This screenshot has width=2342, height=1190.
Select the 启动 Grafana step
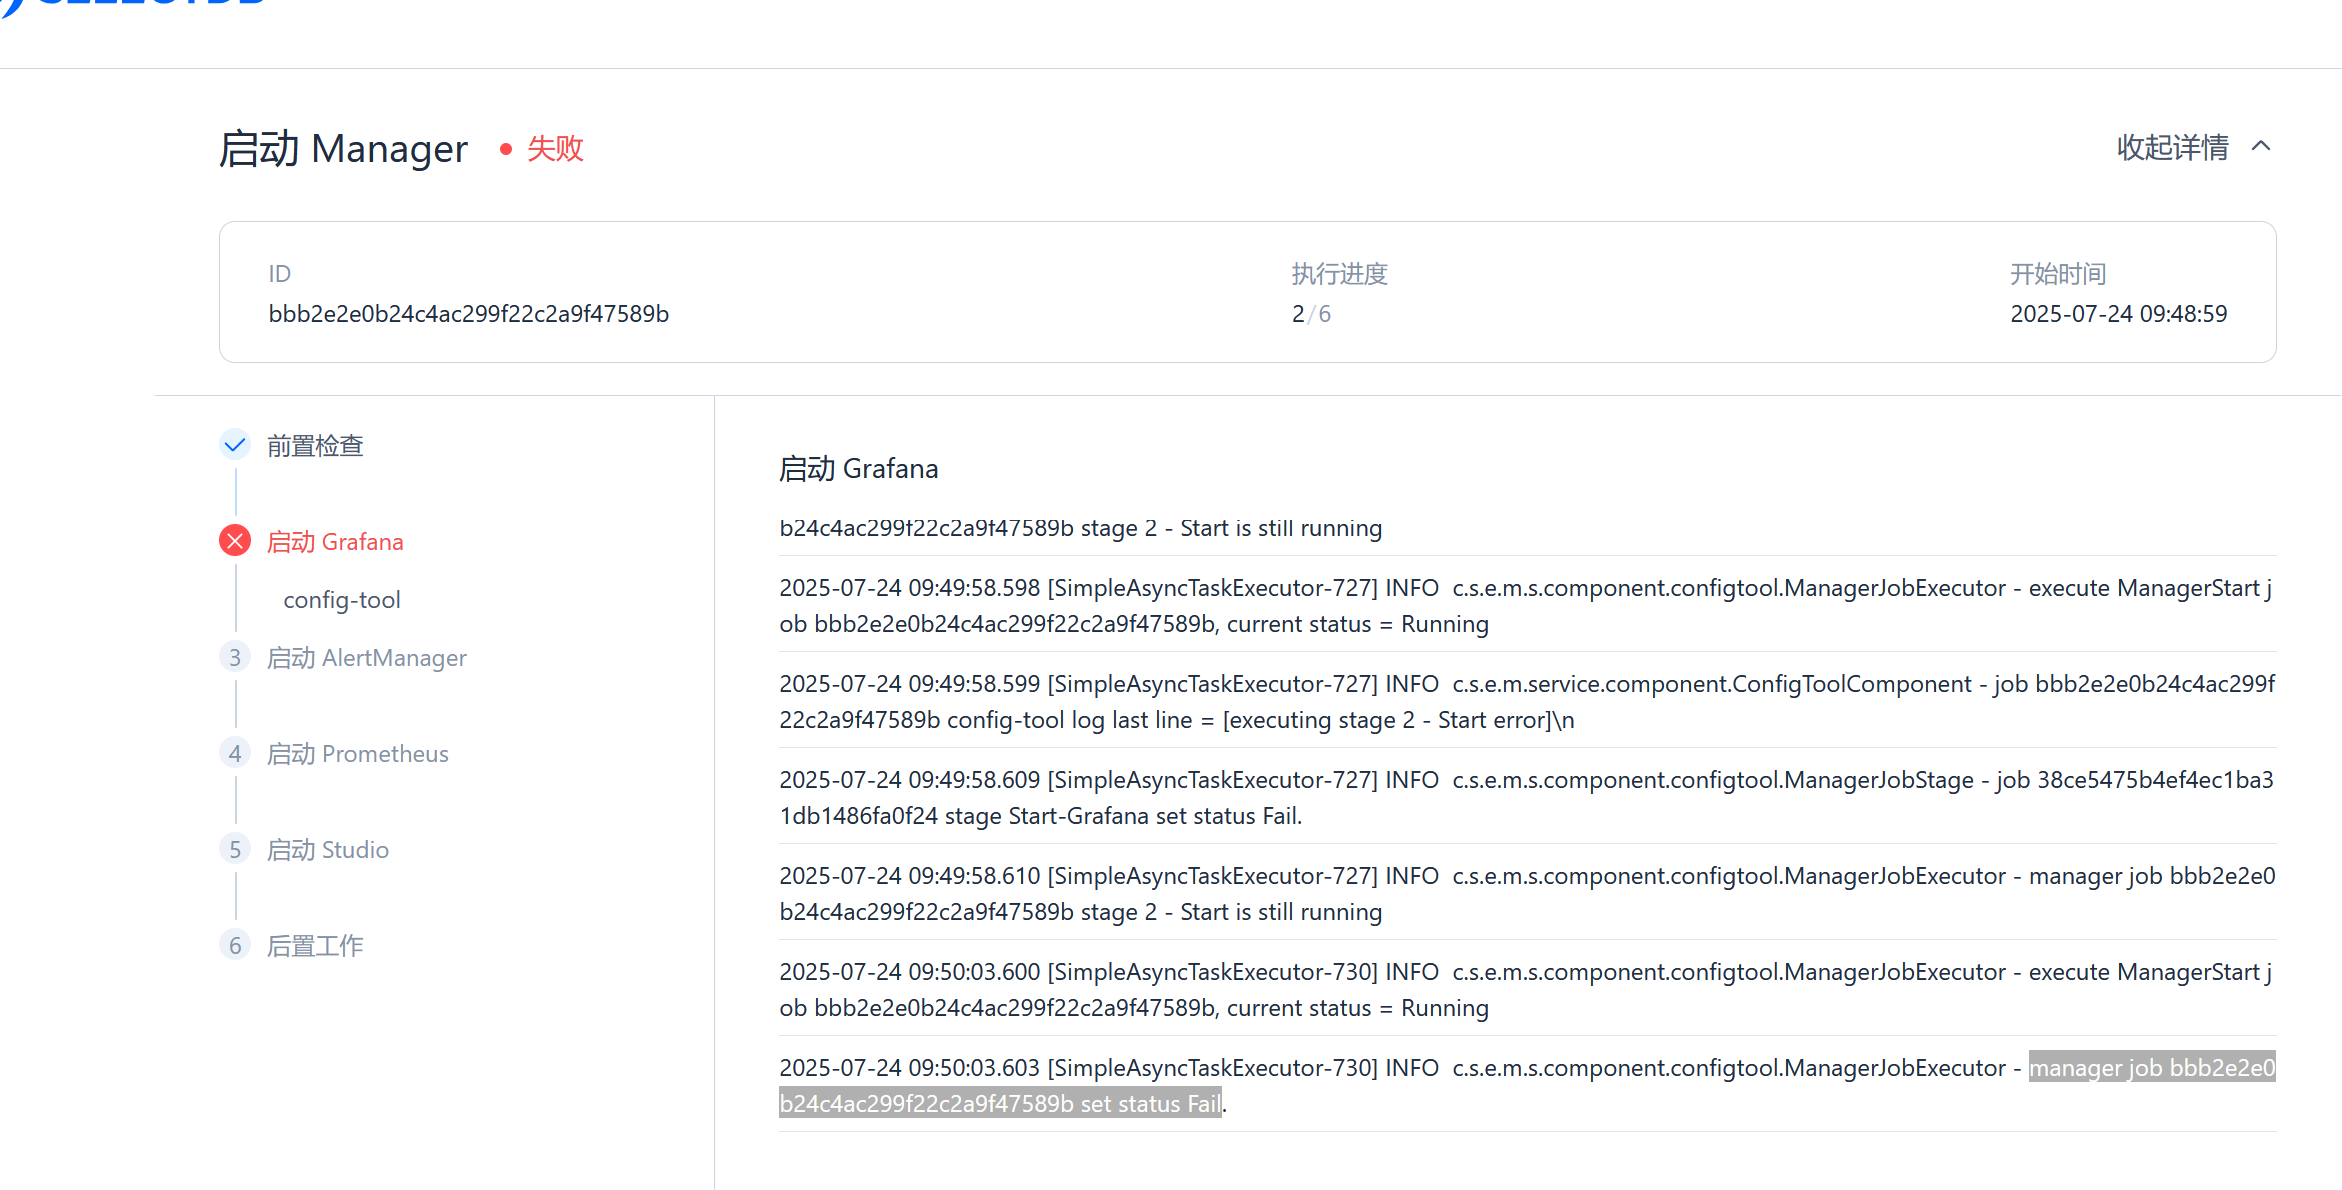click(335, 542)
